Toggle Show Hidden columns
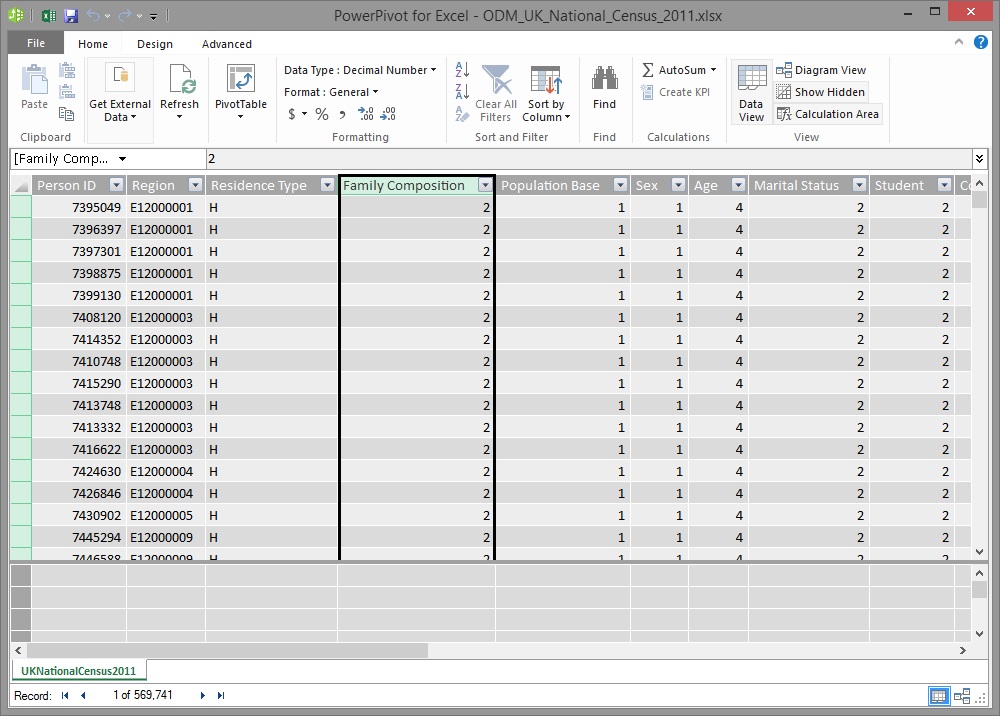This screenshot has width=1000, height=716. click(x=821, y=92)
